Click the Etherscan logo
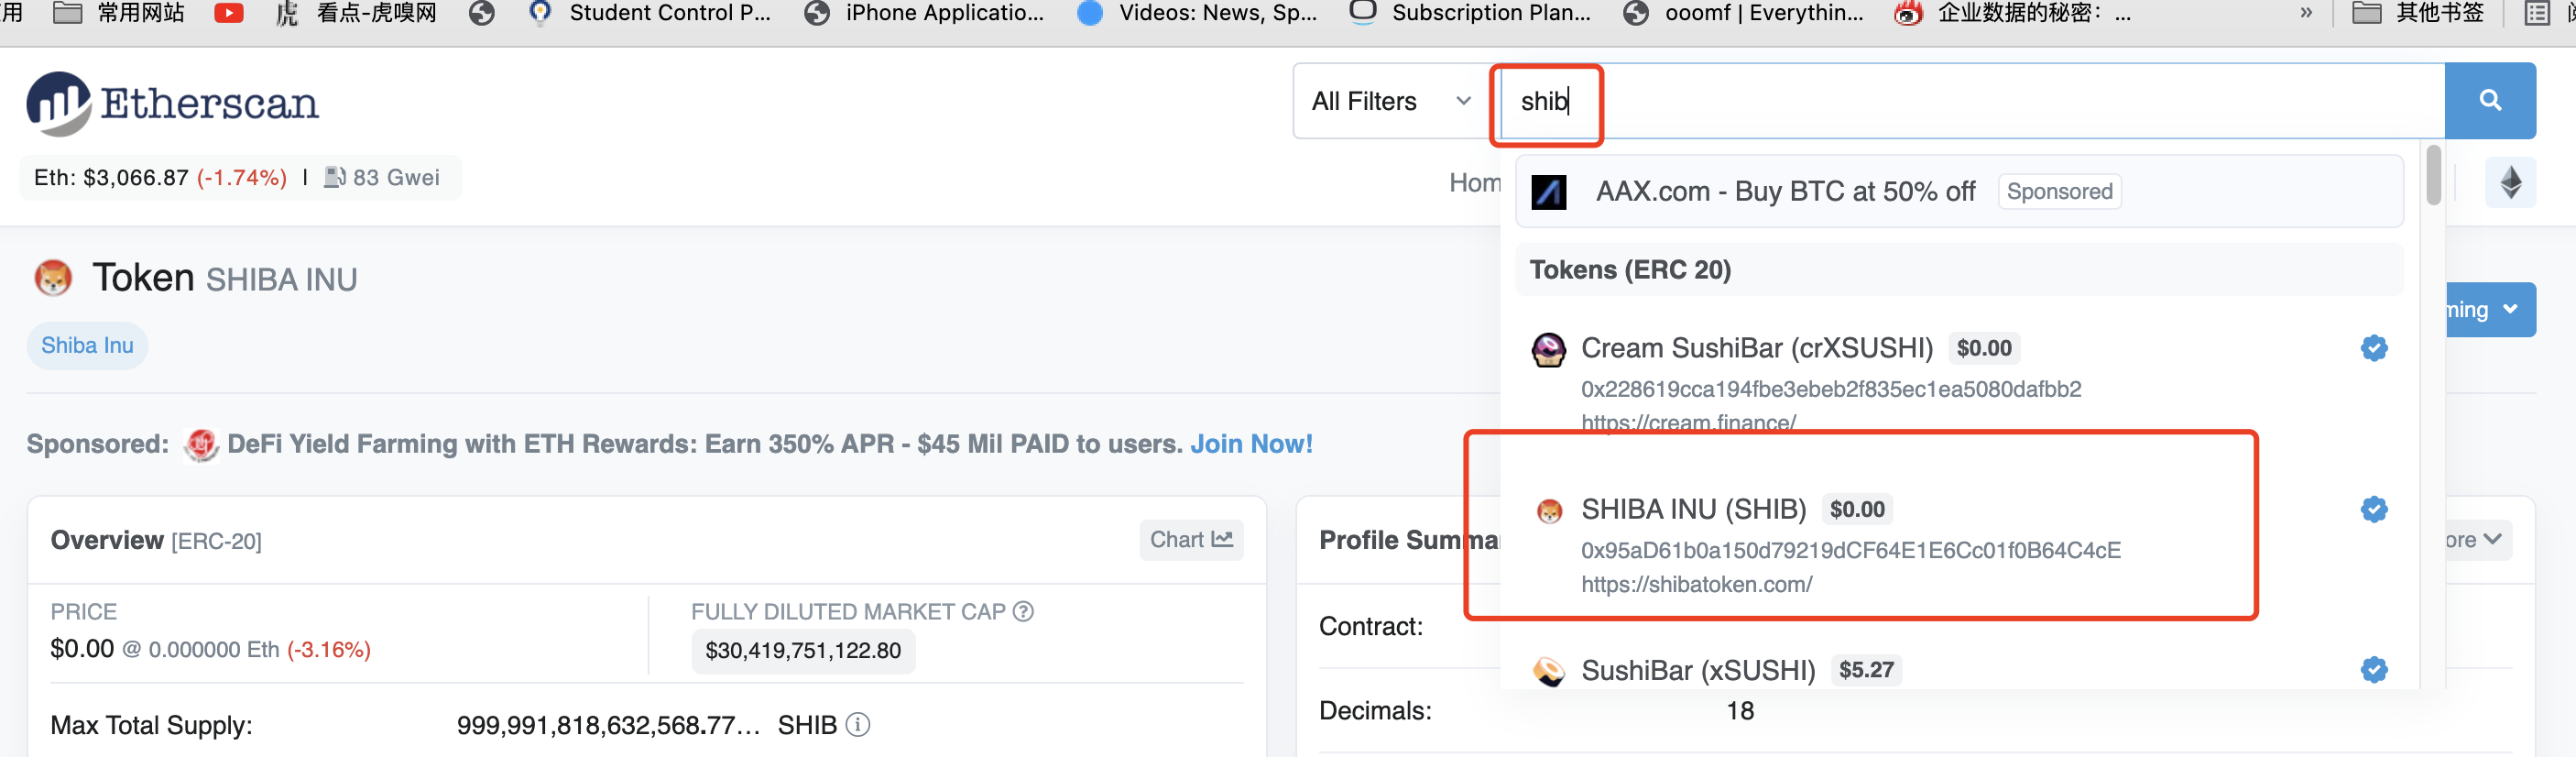 pos(173,103)
